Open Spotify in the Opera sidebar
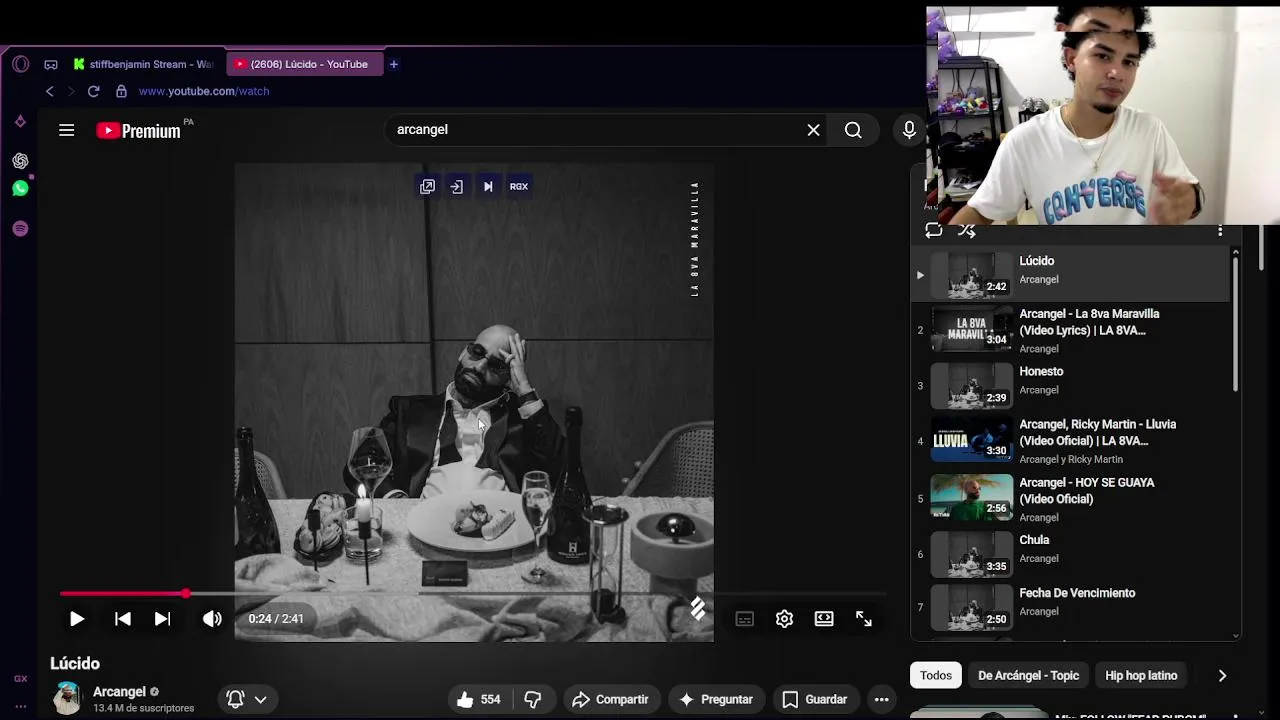Screen dimensions: 1280x720 (x=20, y=229)
